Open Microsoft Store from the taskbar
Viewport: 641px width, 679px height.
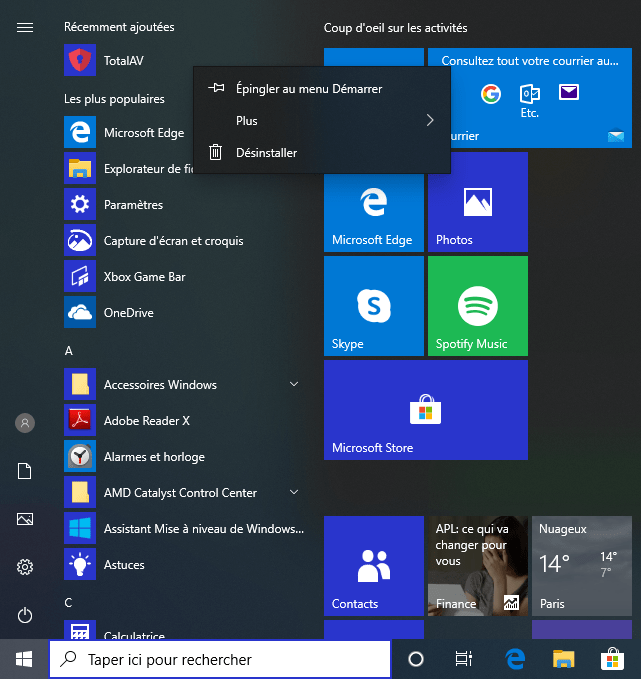612,658
